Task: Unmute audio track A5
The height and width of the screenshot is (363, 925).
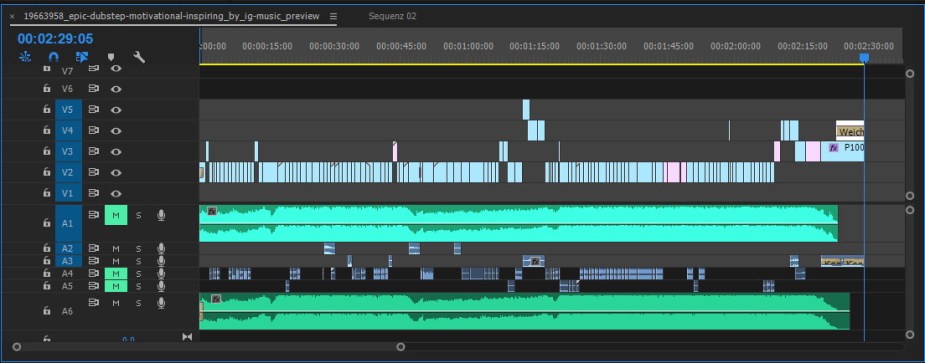Action: 116,286
